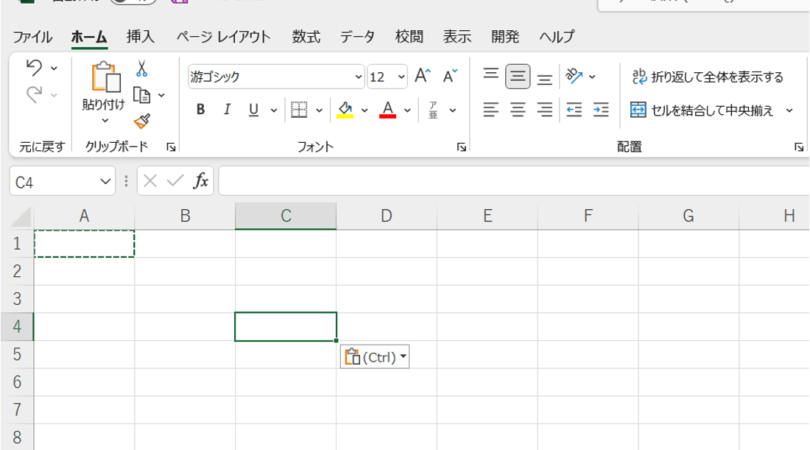Open the 挿入 ribbon tab
Image resolution: width=810 pixels, height=450 pixels.
click(x=140, y=37)
